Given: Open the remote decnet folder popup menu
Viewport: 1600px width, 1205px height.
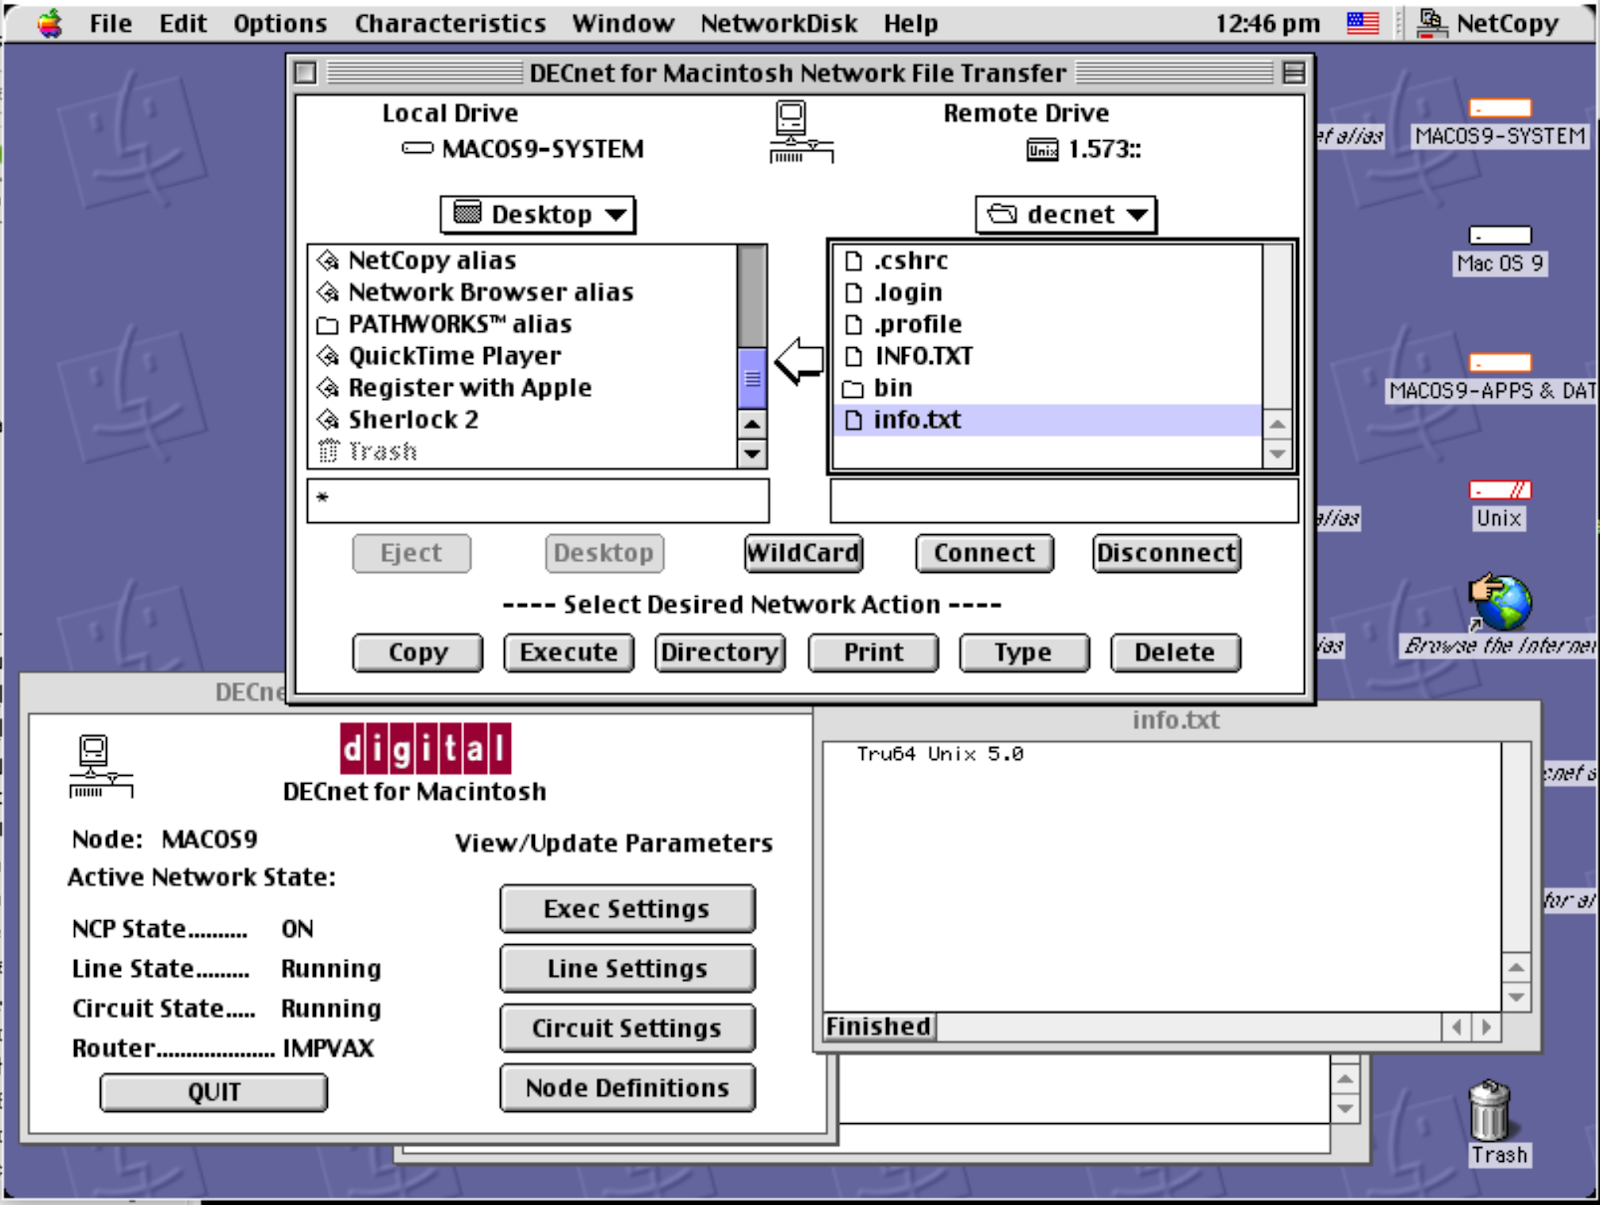Looking at the screenshot, I should click(x=1066, y=214).
